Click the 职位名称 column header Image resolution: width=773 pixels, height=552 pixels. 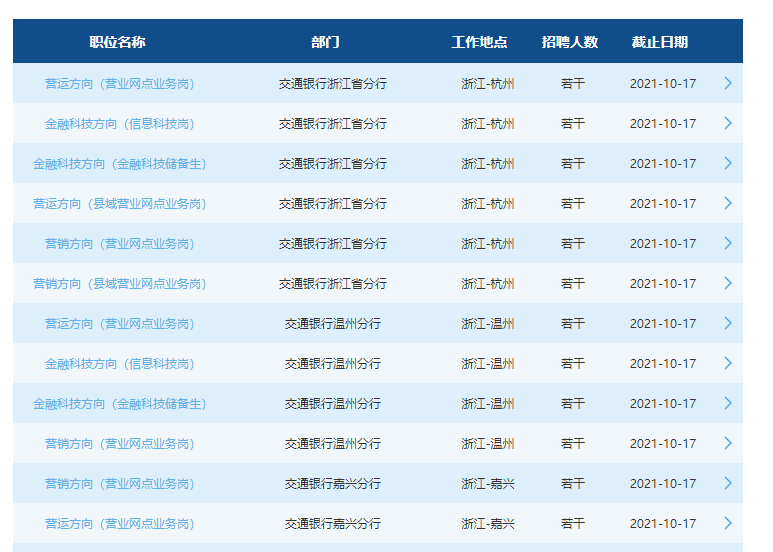pyautogui.click(x=117, y=42)
